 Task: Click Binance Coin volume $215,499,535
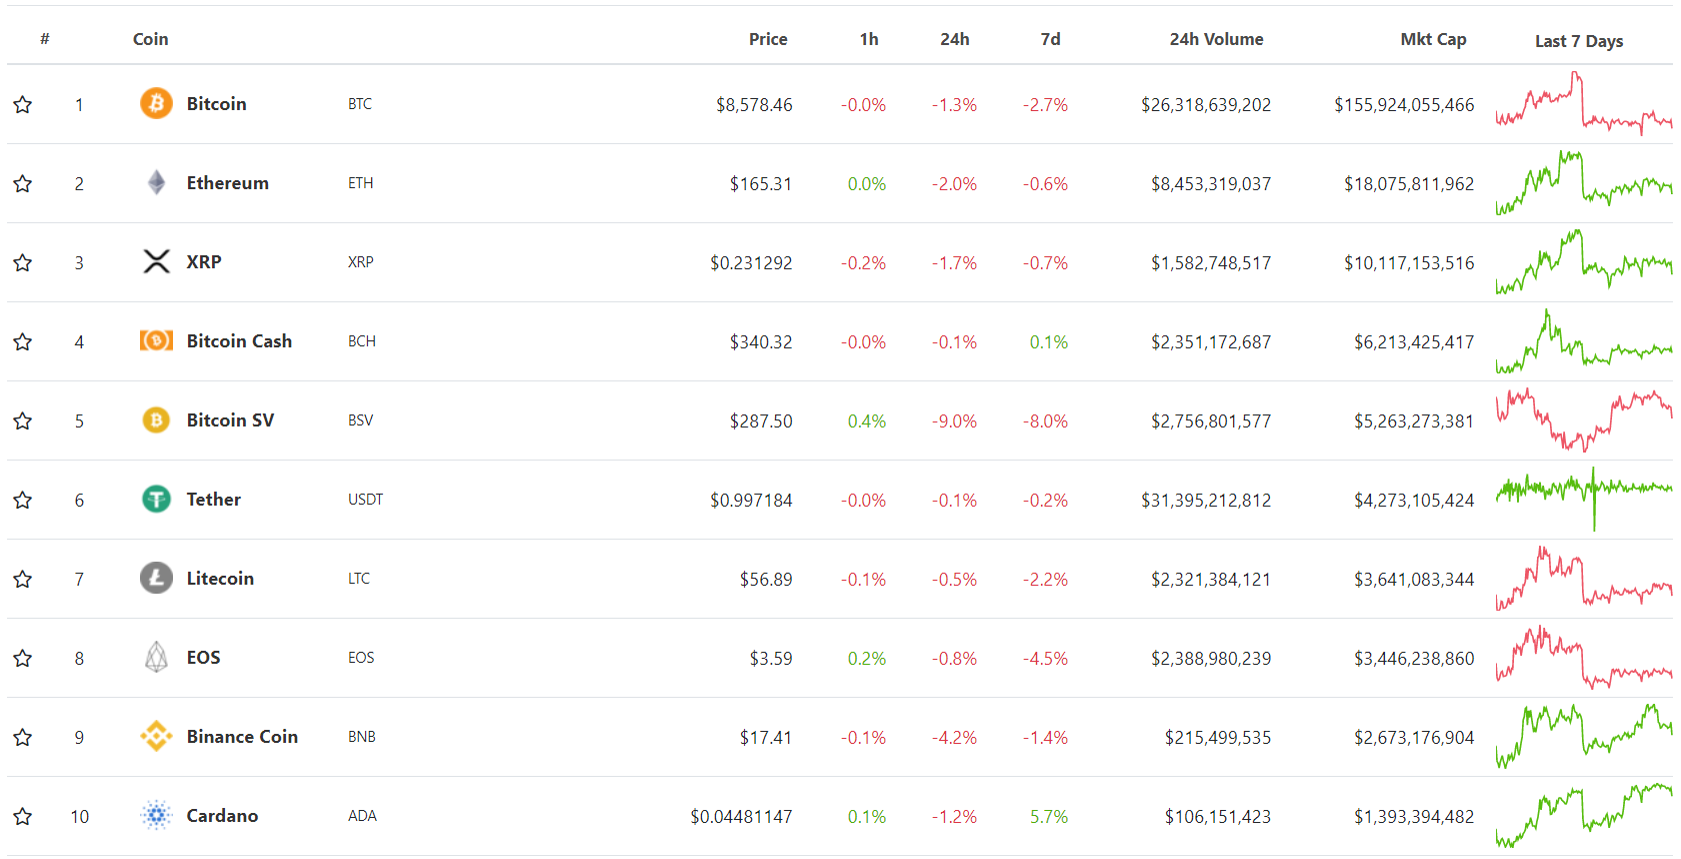pos(1218,738)
